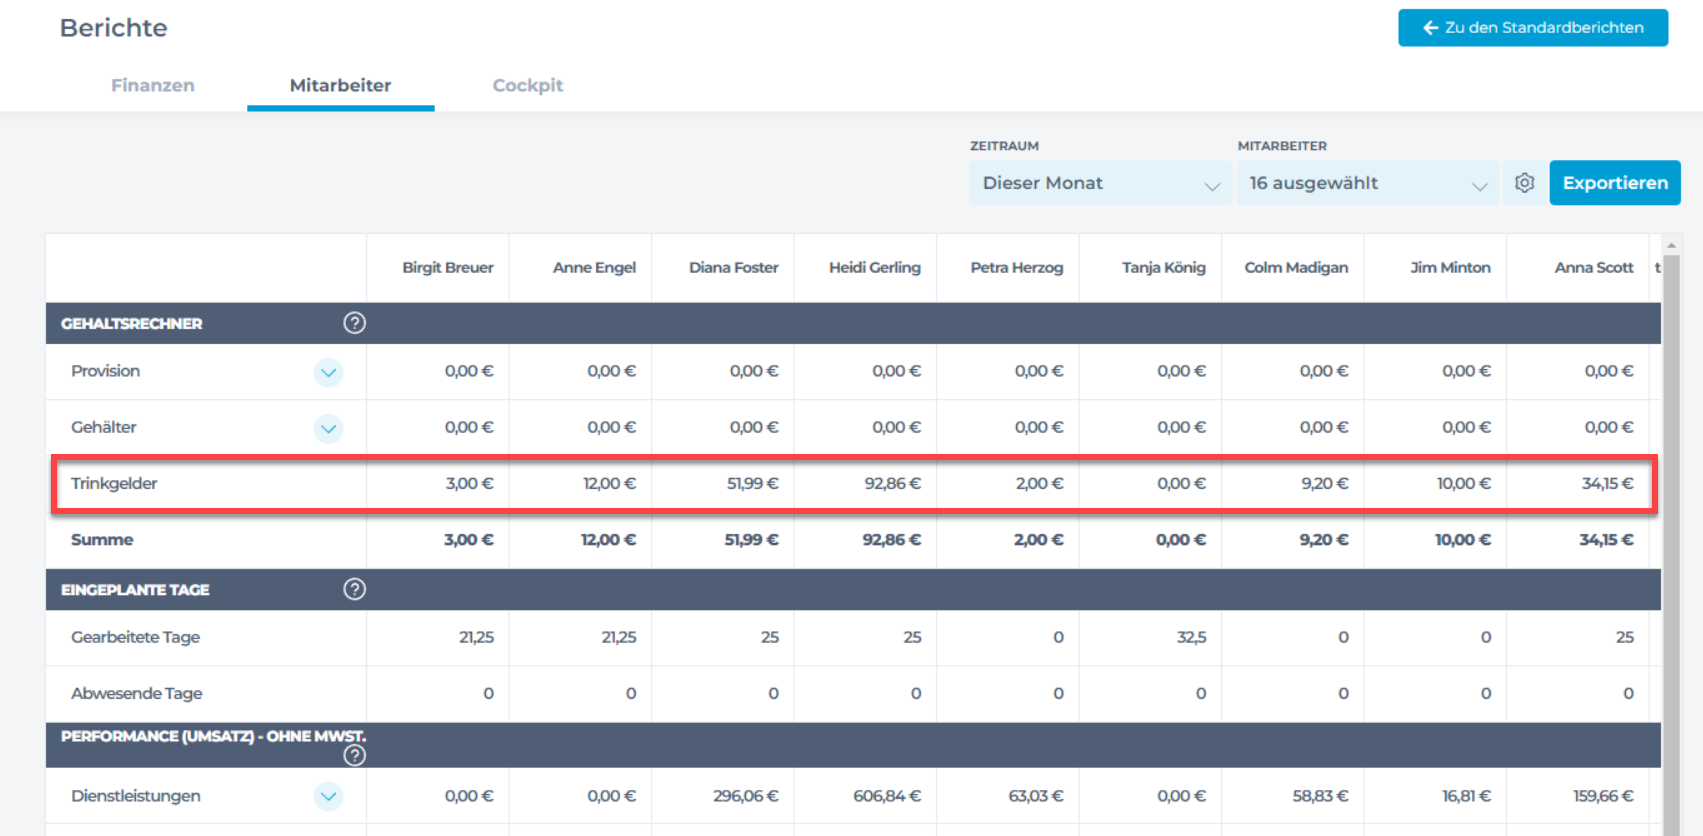Select the Birgit Breuer column header
The width and height of the screenshot is (1703, 836).
tap(448, 267)
